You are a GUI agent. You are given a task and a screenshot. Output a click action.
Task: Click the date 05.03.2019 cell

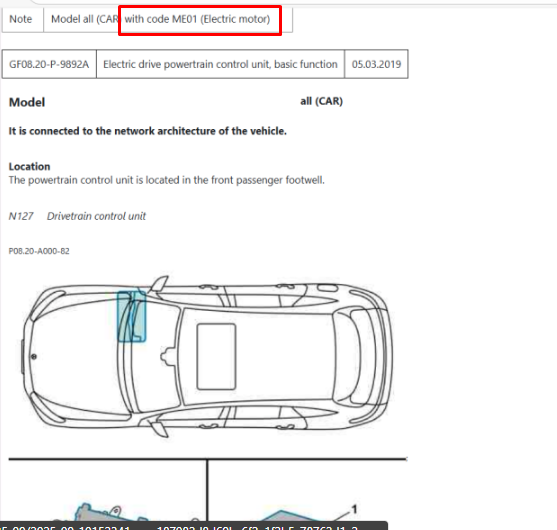(376, 64)
